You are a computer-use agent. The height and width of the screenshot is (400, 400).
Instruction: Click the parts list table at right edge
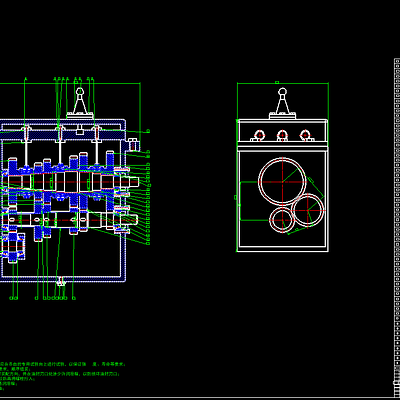pyautogui.click(x=397, y=227)
